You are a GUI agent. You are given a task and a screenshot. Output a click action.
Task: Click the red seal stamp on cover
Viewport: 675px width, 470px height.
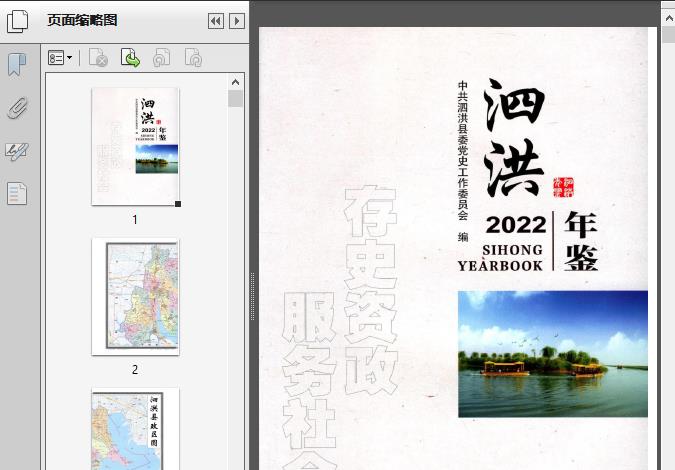tap(564, 187)
